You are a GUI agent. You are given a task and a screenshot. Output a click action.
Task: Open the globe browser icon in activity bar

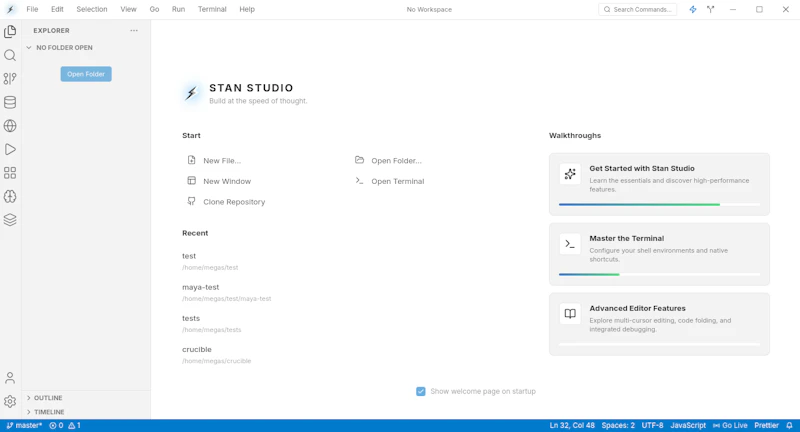pyautogui.click(x=10, y=125)
